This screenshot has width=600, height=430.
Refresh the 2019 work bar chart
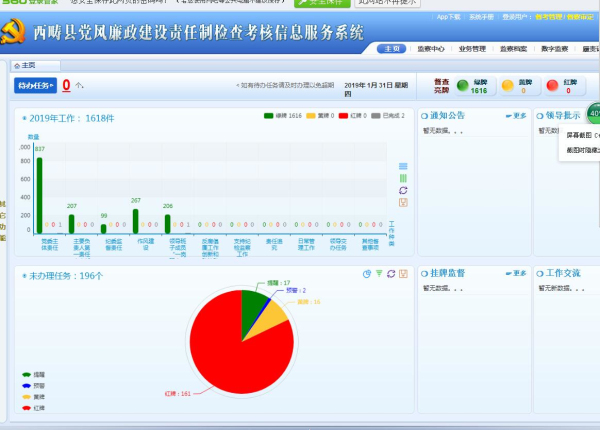pos(403,190)
